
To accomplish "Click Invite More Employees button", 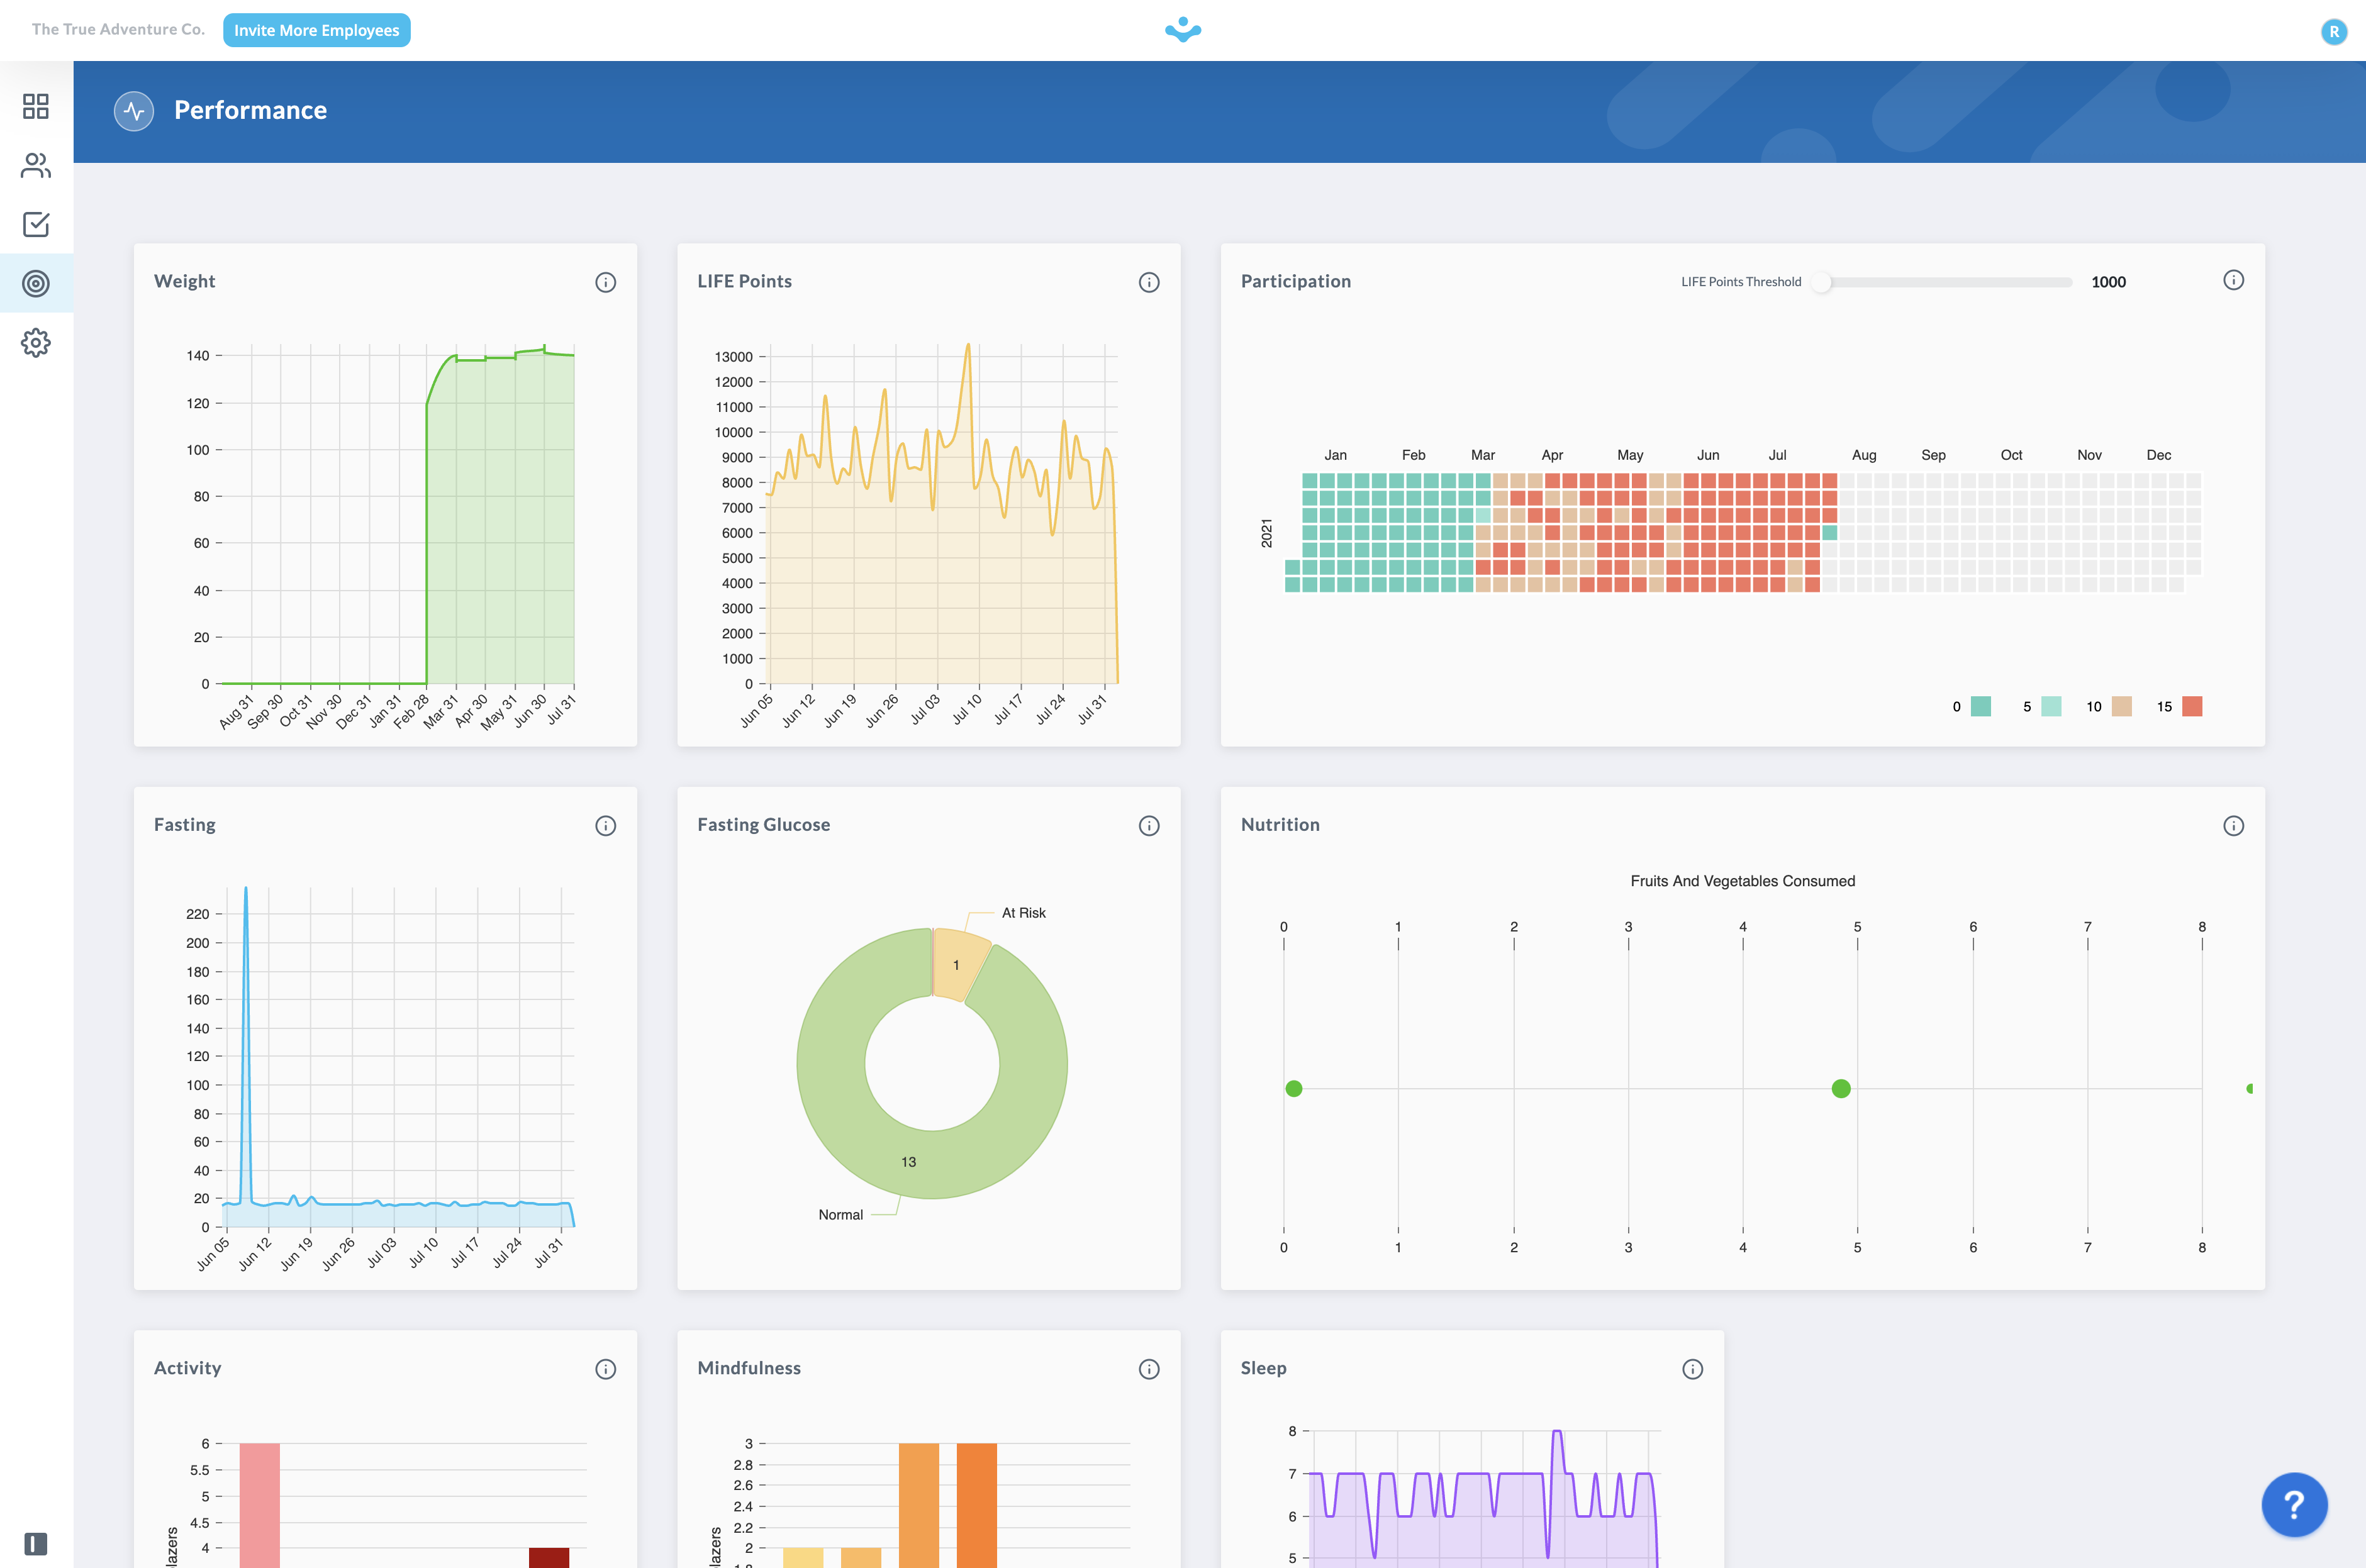I will 317,30.
